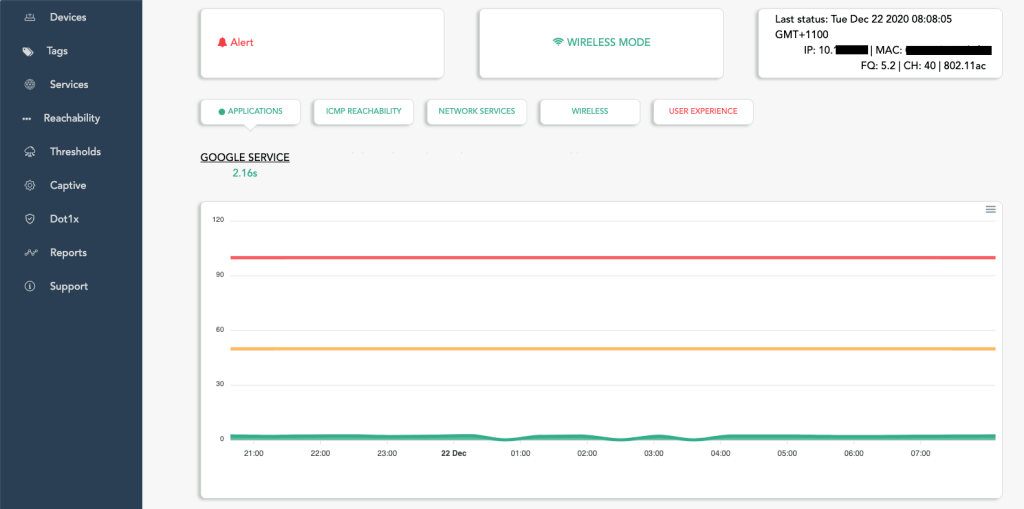Open the Network Services tab
Screen dimensions: 1024x509
click(x=476, y=111)
